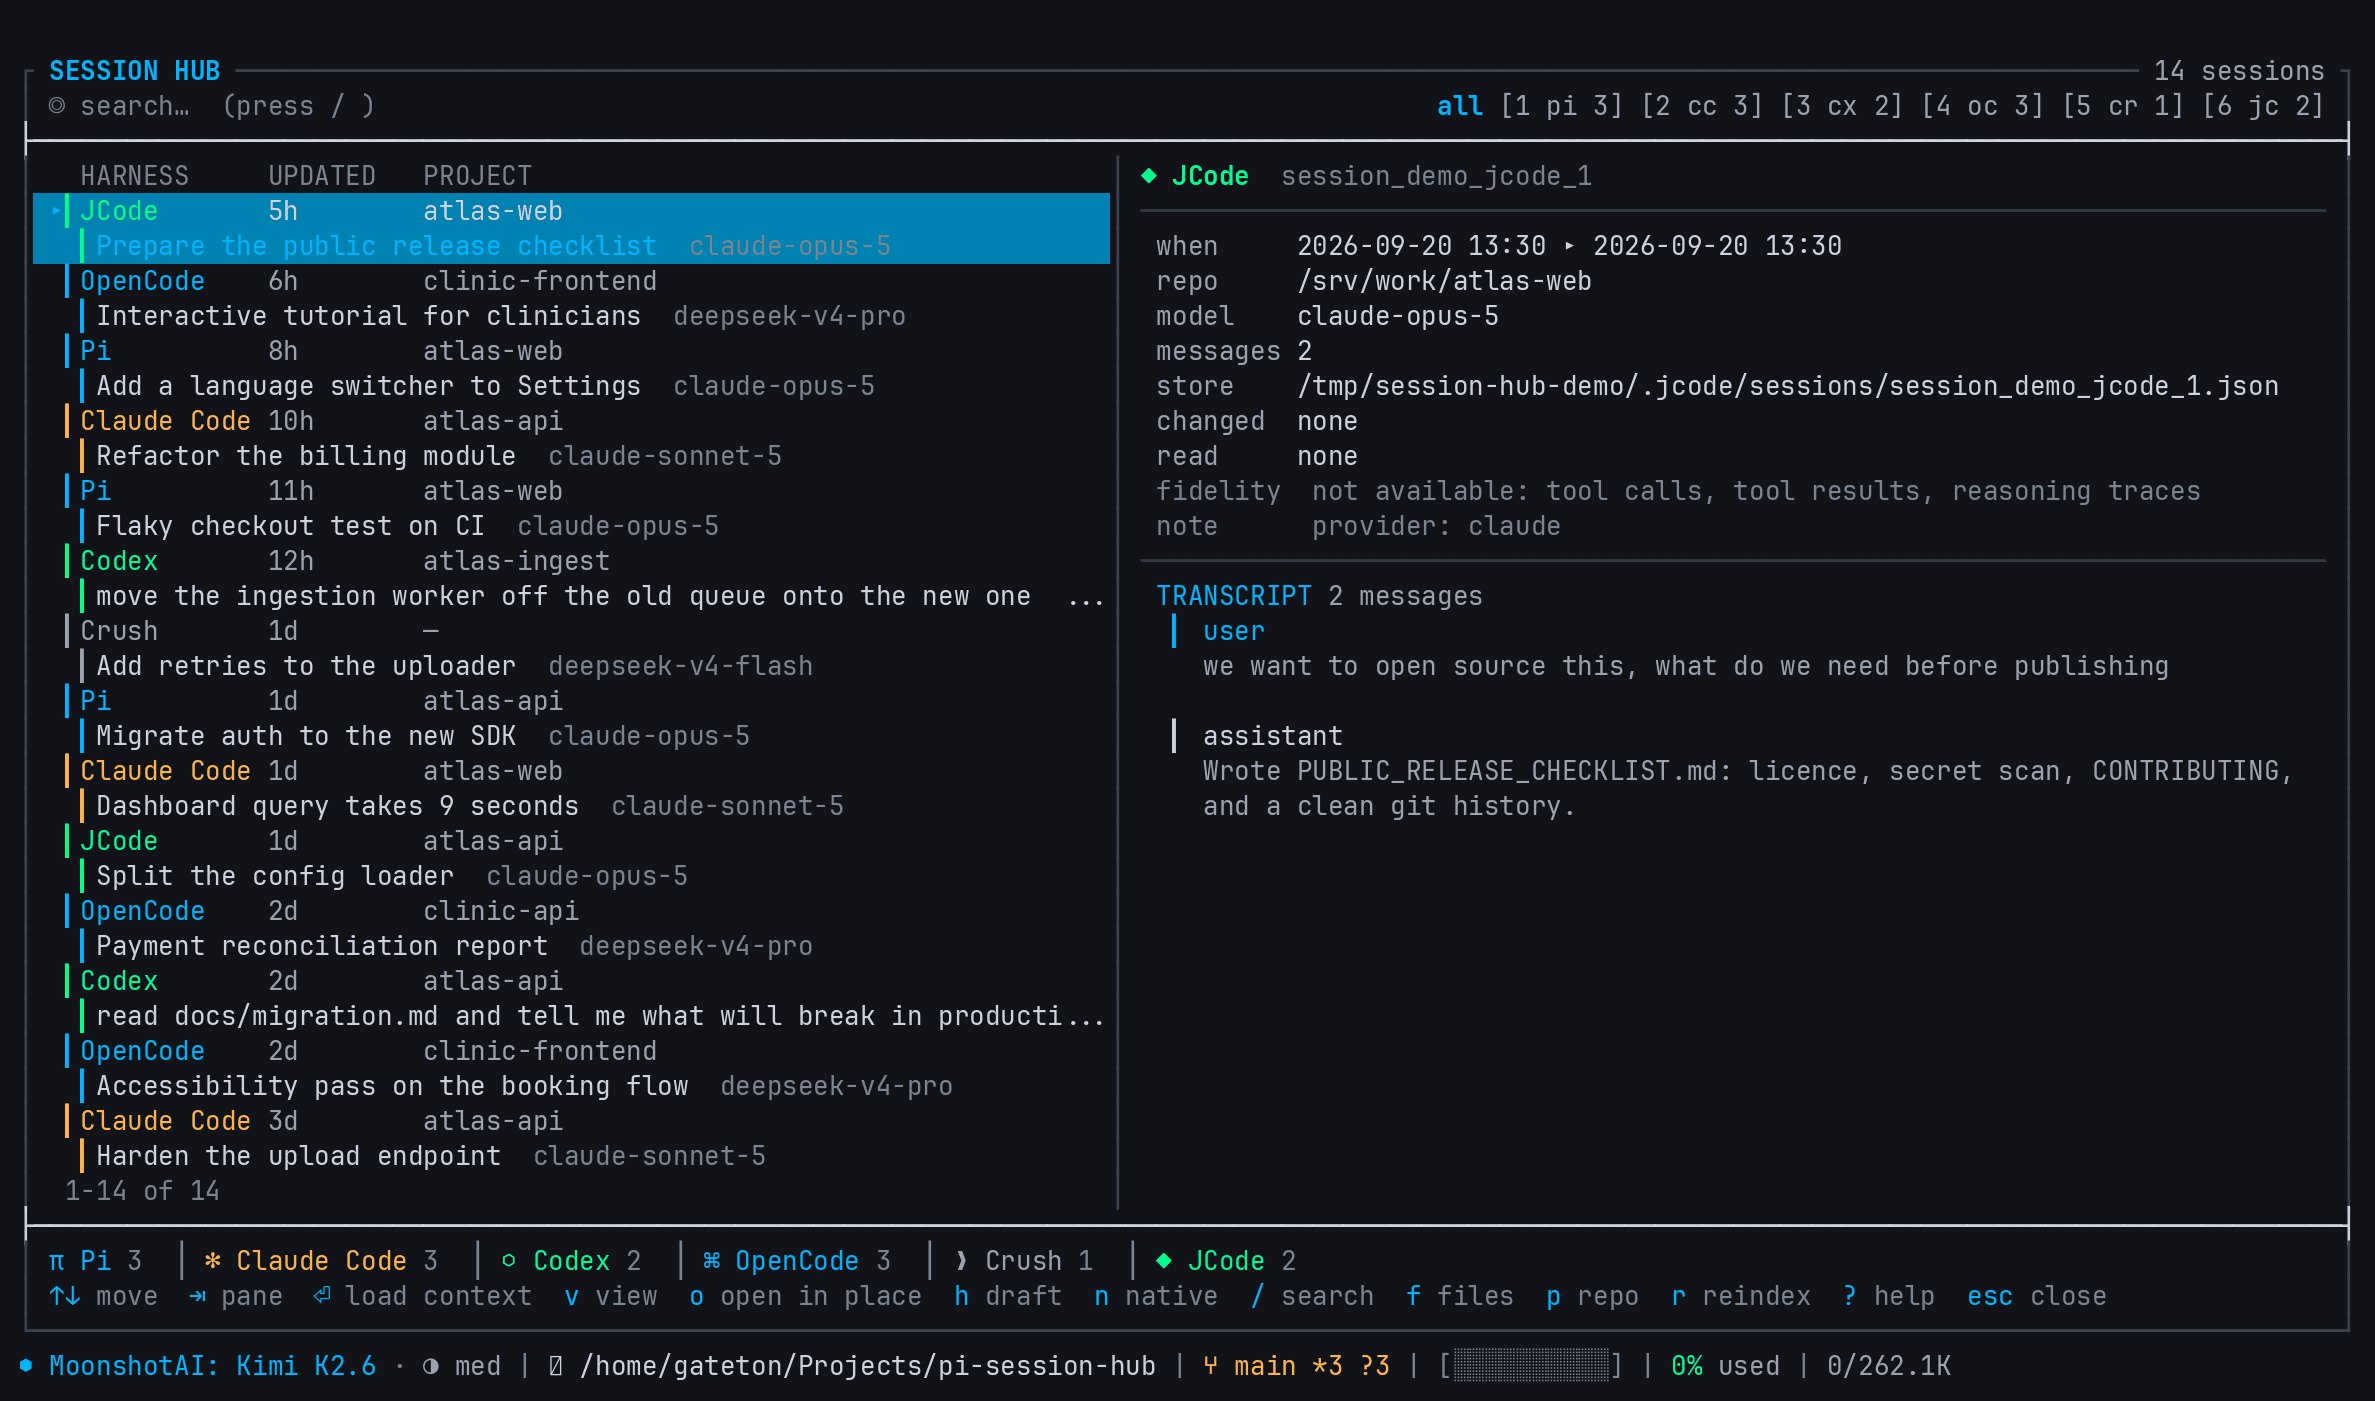The height and width of the screenshot is (1401, 2375).
Task: Click the 'h draft' shortcut
Action: point(1008,1296)
